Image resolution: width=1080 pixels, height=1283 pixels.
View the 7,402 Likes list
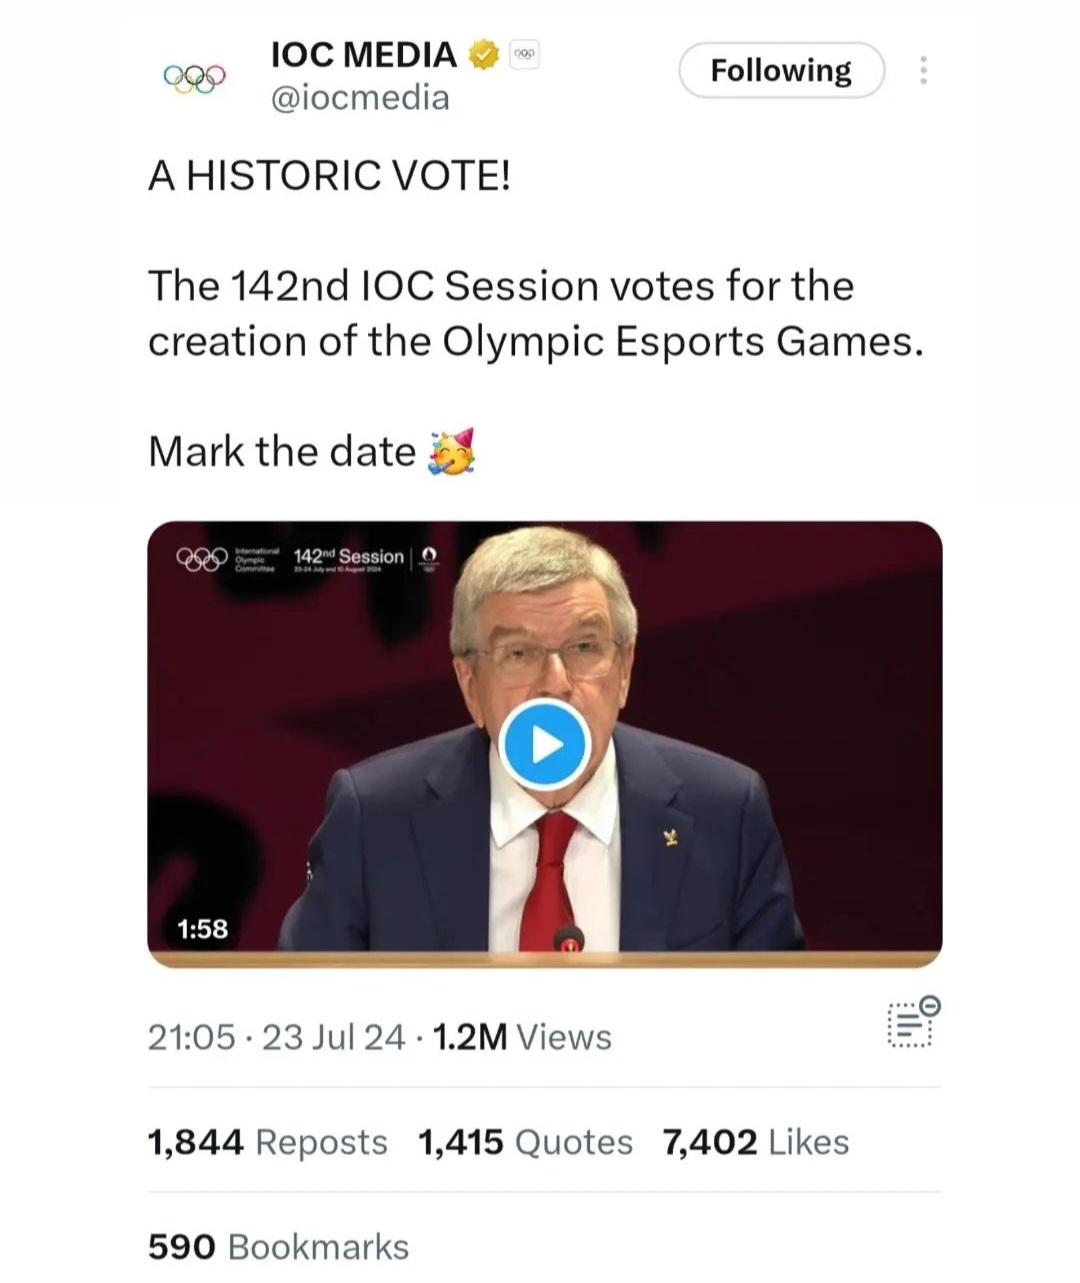(x=755, y=1142)
